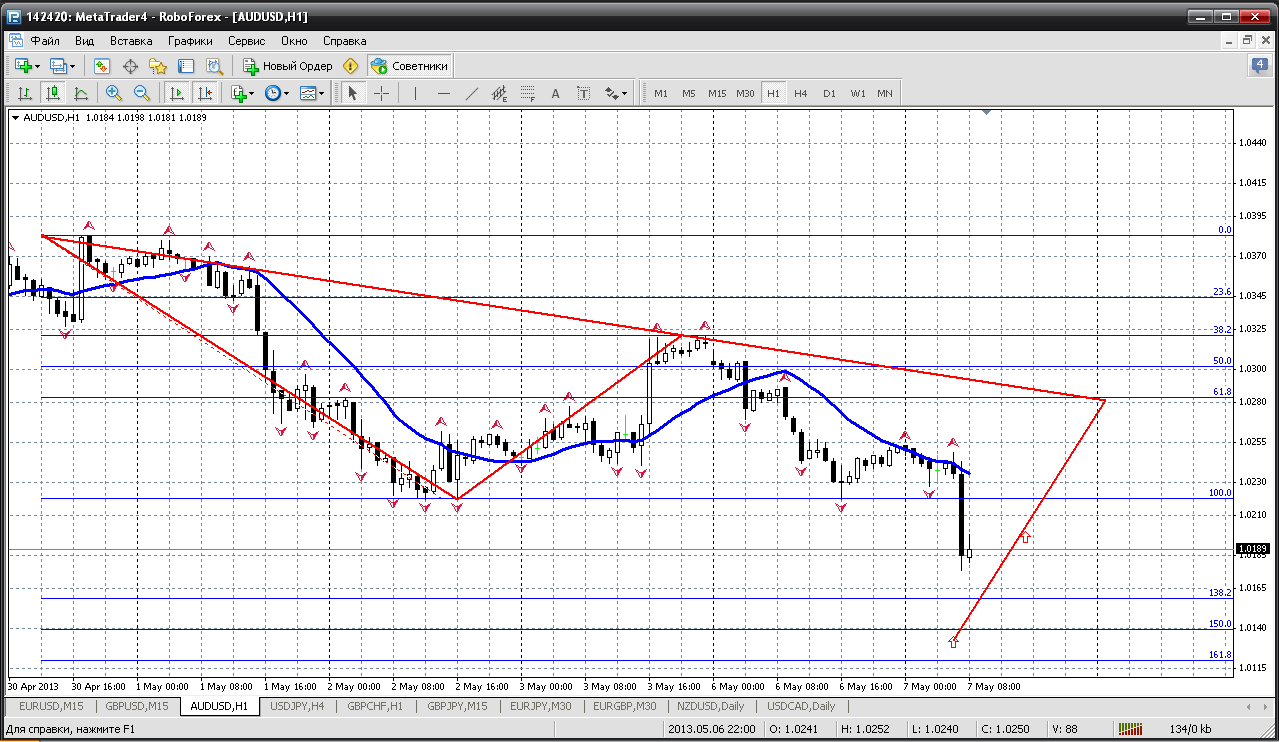The image size is (1279, 742).
Task: Open the Сервис menu
Action: point(246,41)
